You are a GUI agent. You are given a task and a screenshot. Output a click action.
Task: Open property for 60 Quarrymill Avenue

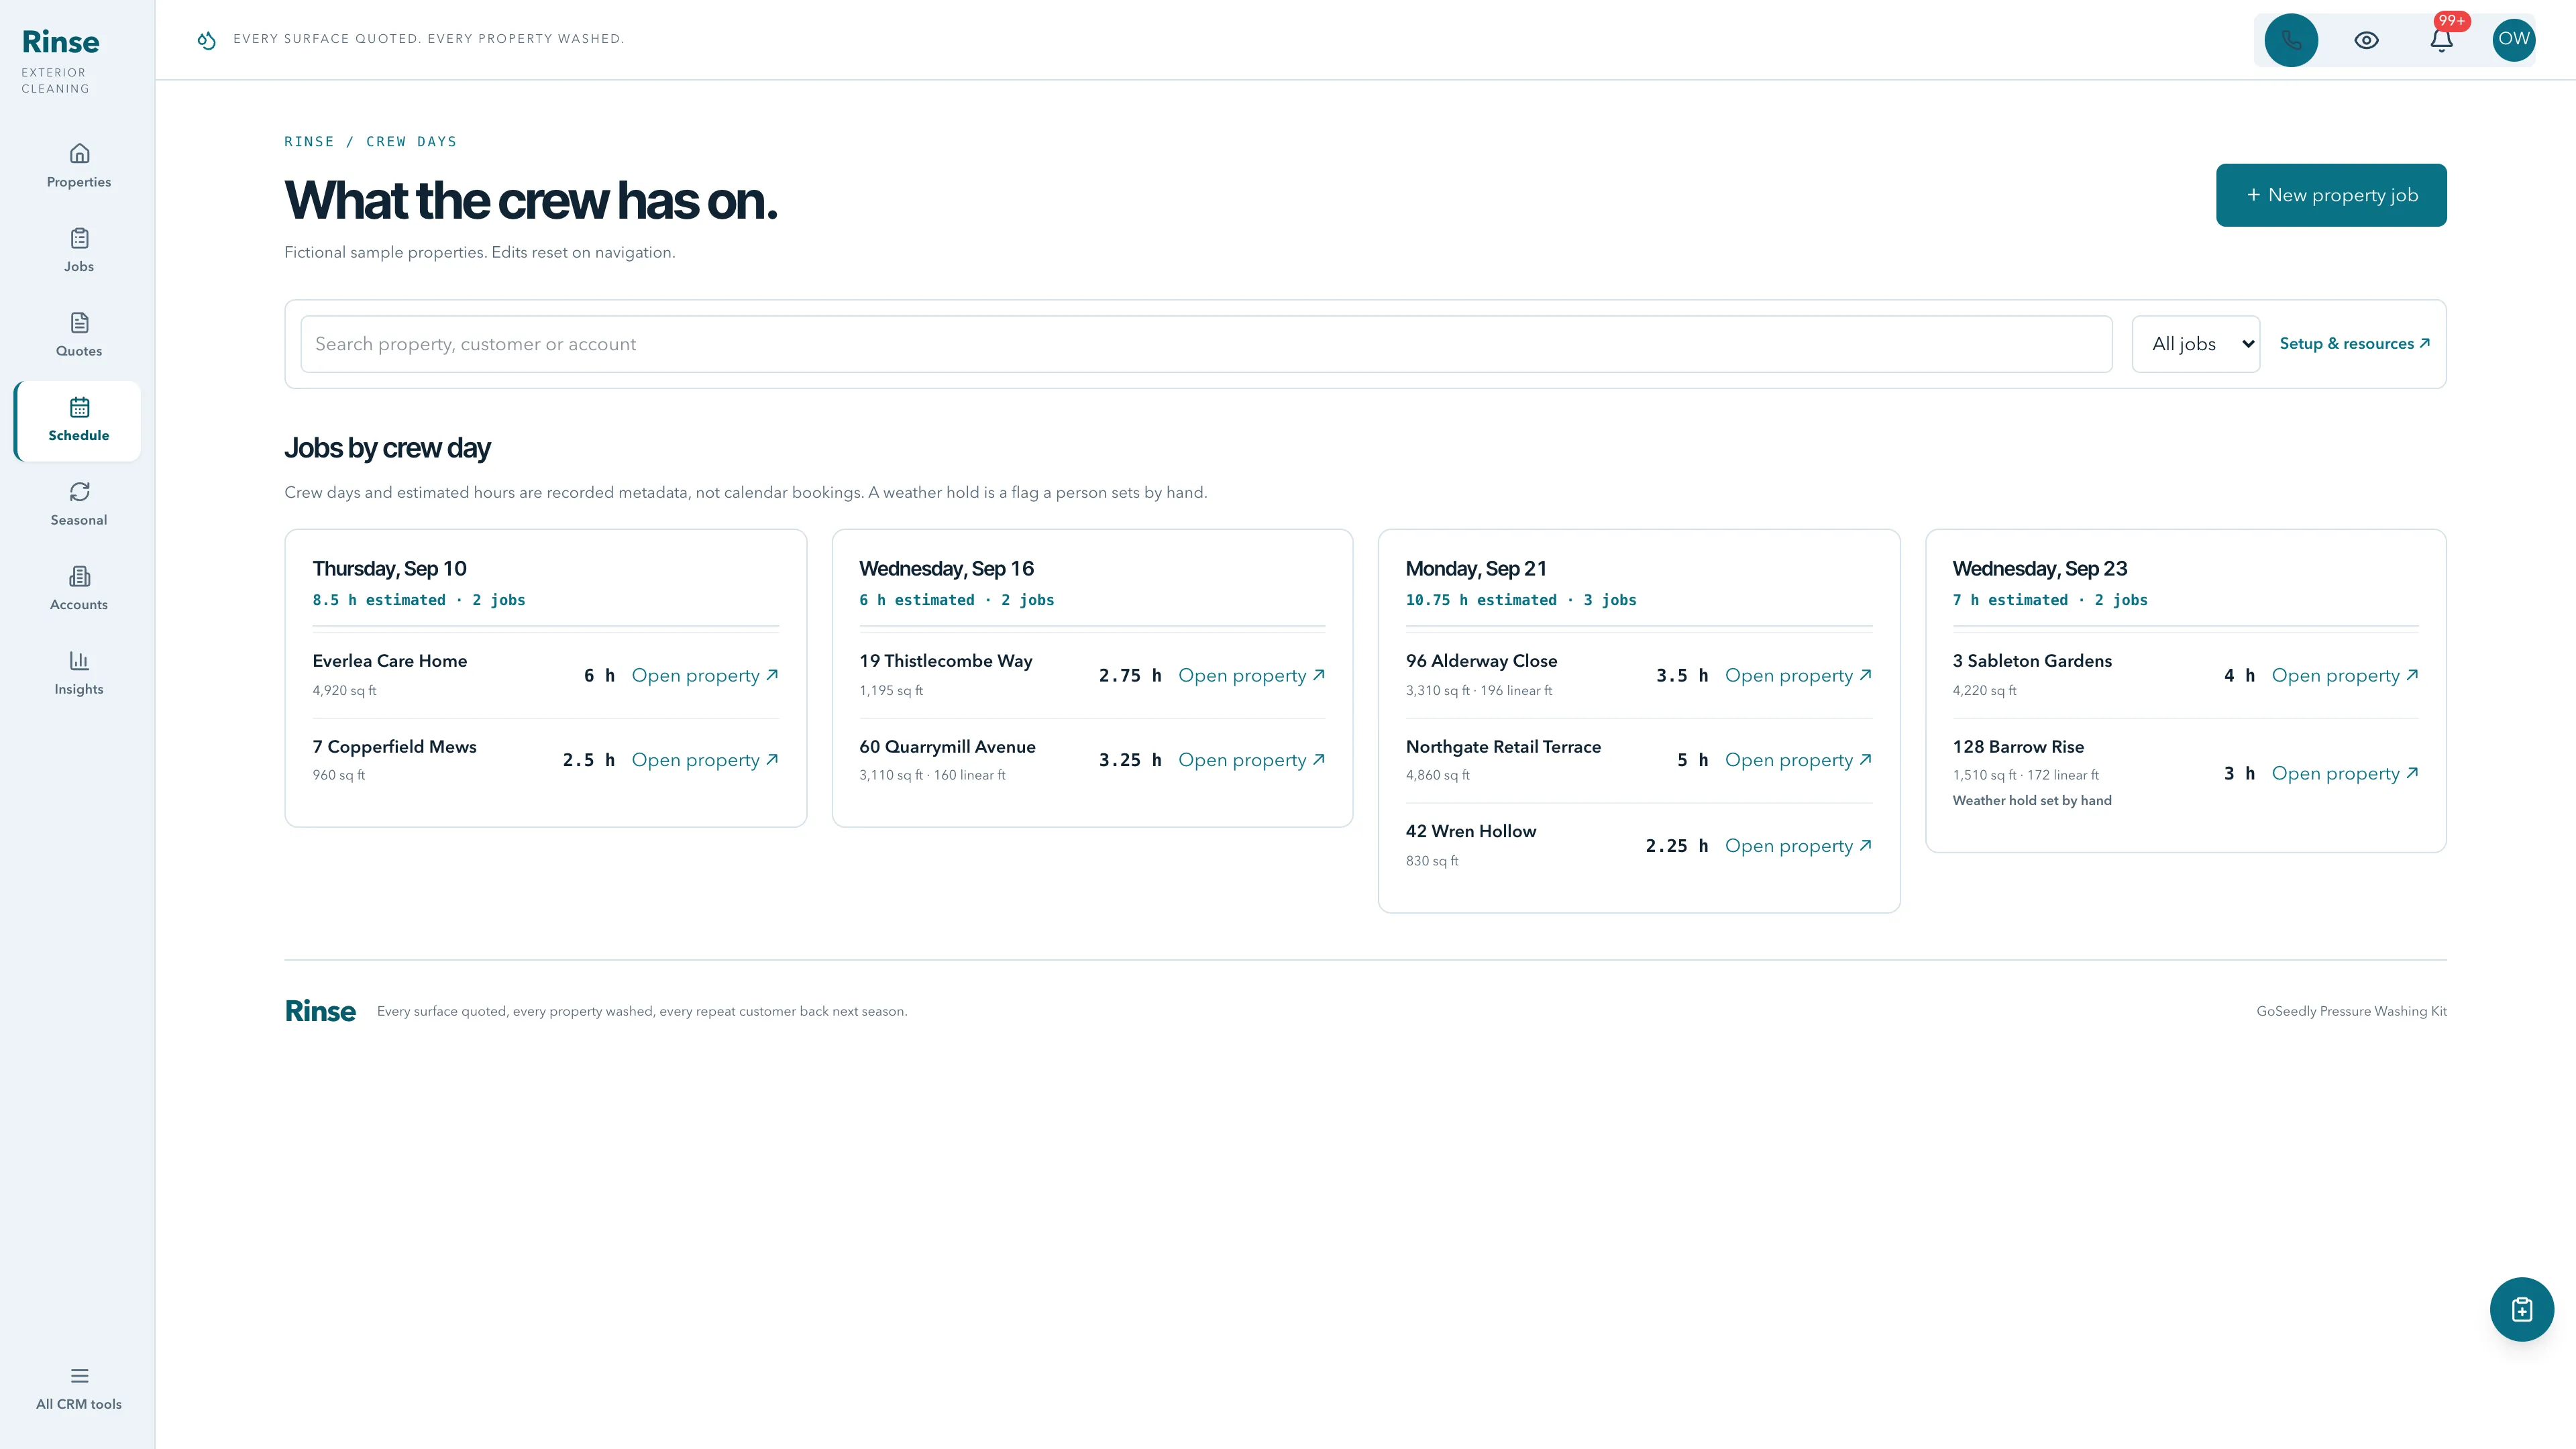tap(1252, 760)
